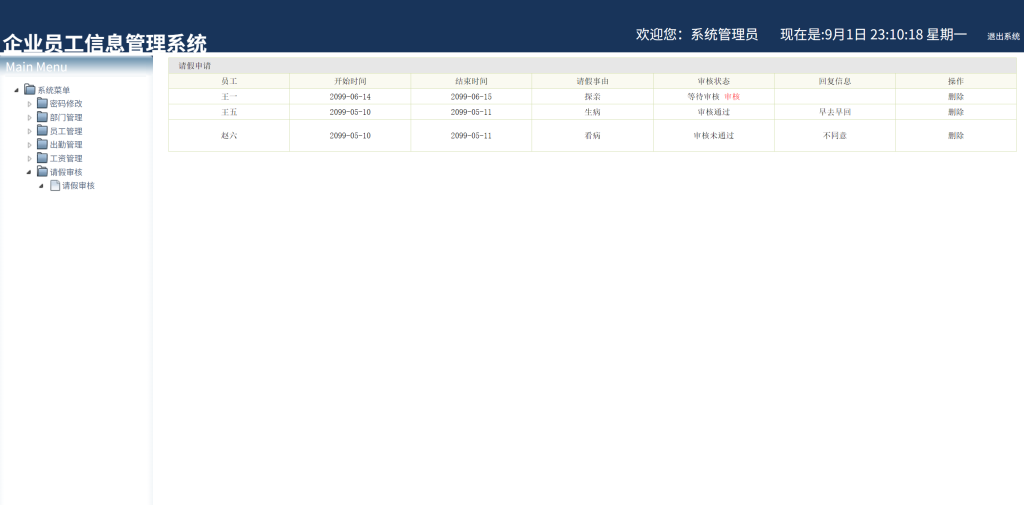Click the 员工管理 folder icon
This screenshot has height=505, width=1024.
pos(42,131)
